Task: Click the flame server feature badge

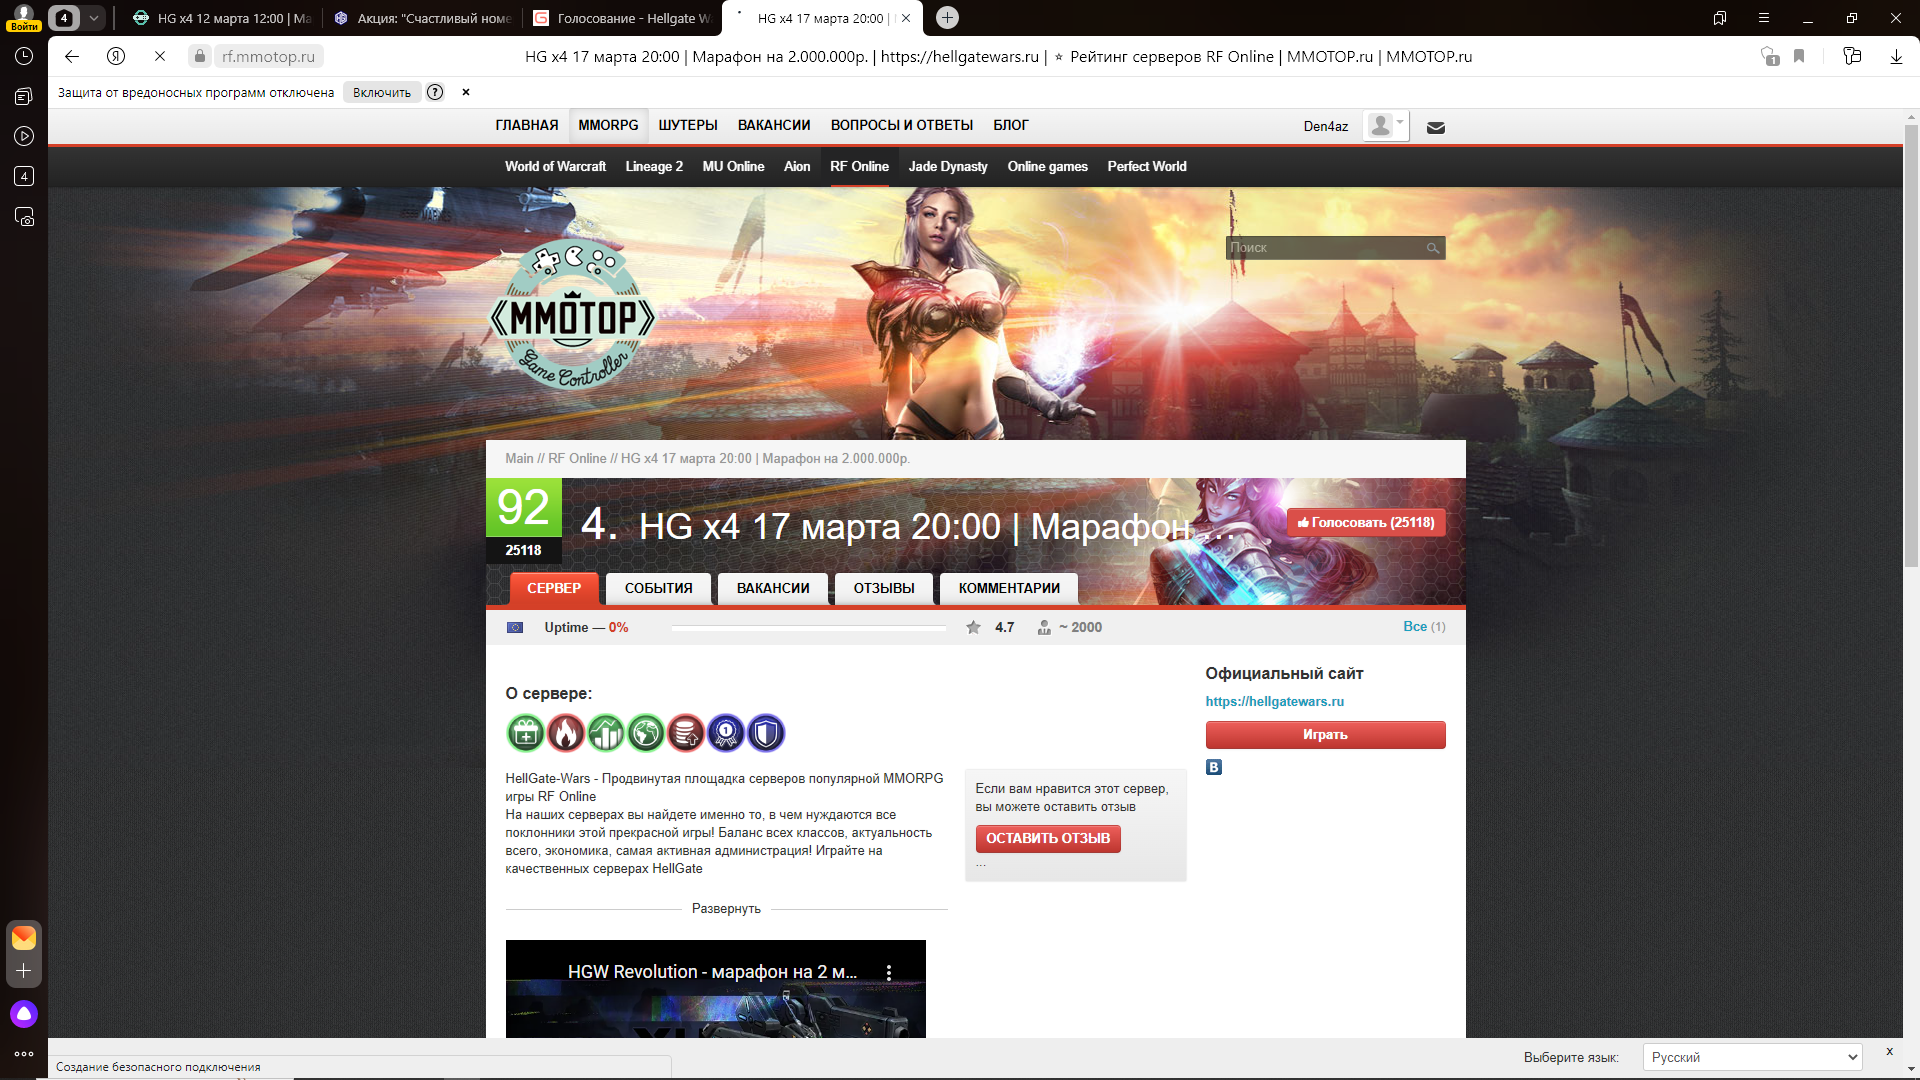Action: click(x=566, y=734)
